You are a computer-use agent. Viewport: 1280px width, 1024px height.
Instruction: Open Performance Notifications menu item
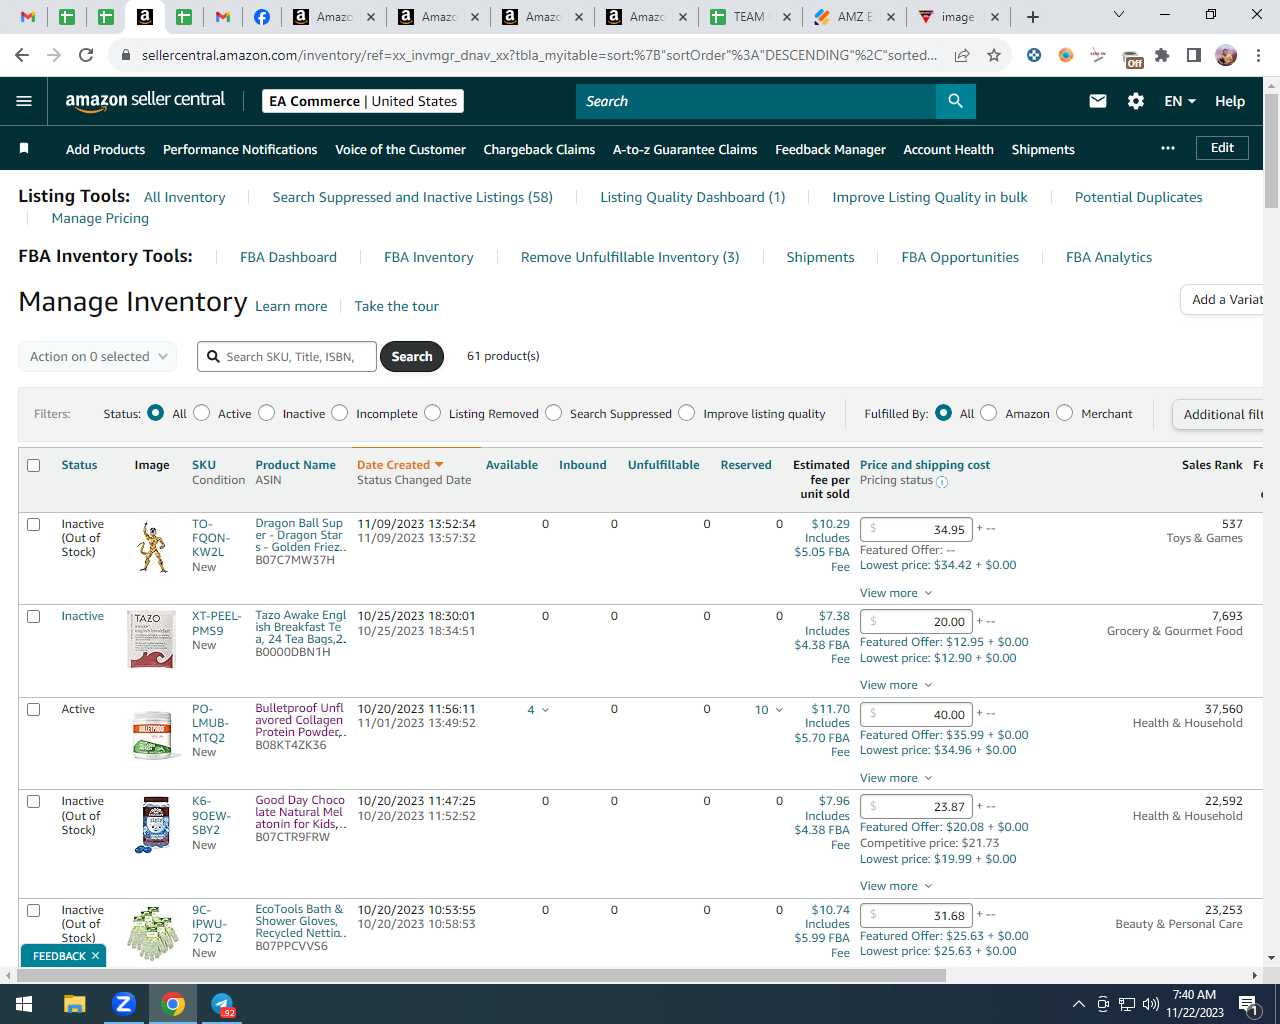pyautogui.click(x=240, y=149)
